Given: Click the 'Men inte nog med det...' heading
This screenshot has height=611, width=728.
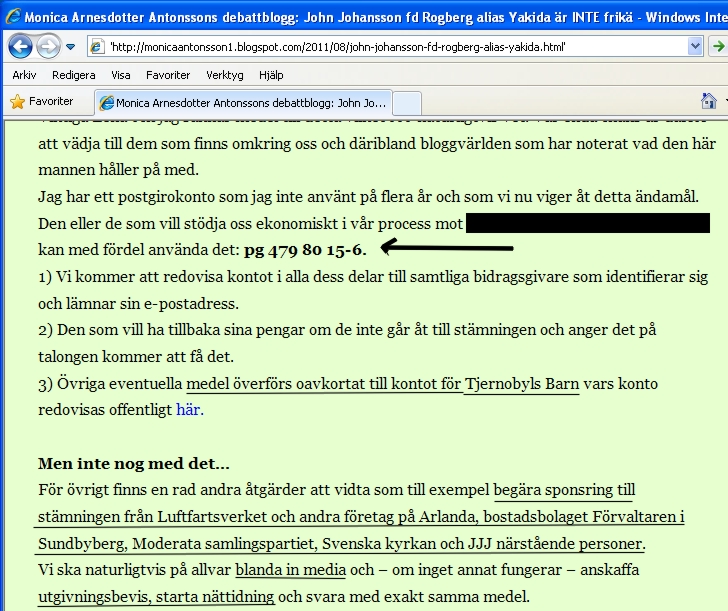Looking at the screenshot, I should click(134, 463).
